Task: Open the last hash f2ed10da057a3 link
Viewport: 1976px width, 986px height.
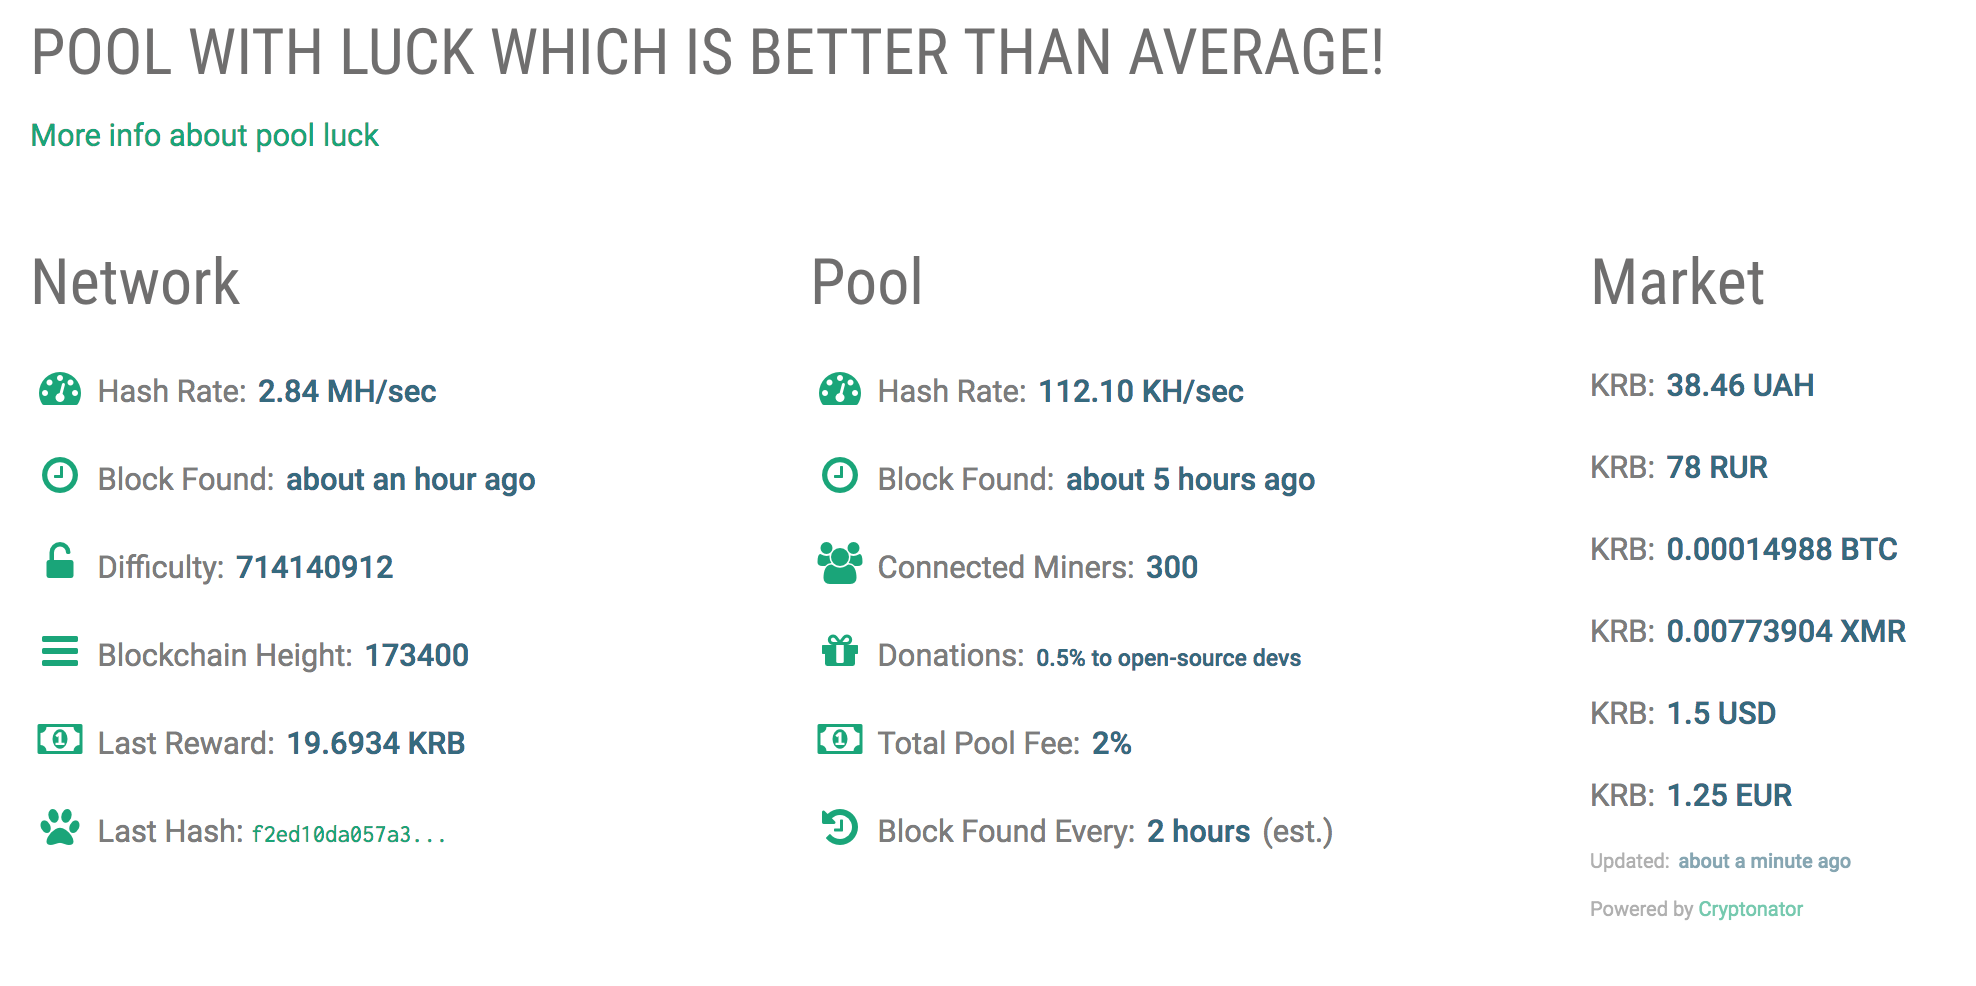Action: pos(348,834)
